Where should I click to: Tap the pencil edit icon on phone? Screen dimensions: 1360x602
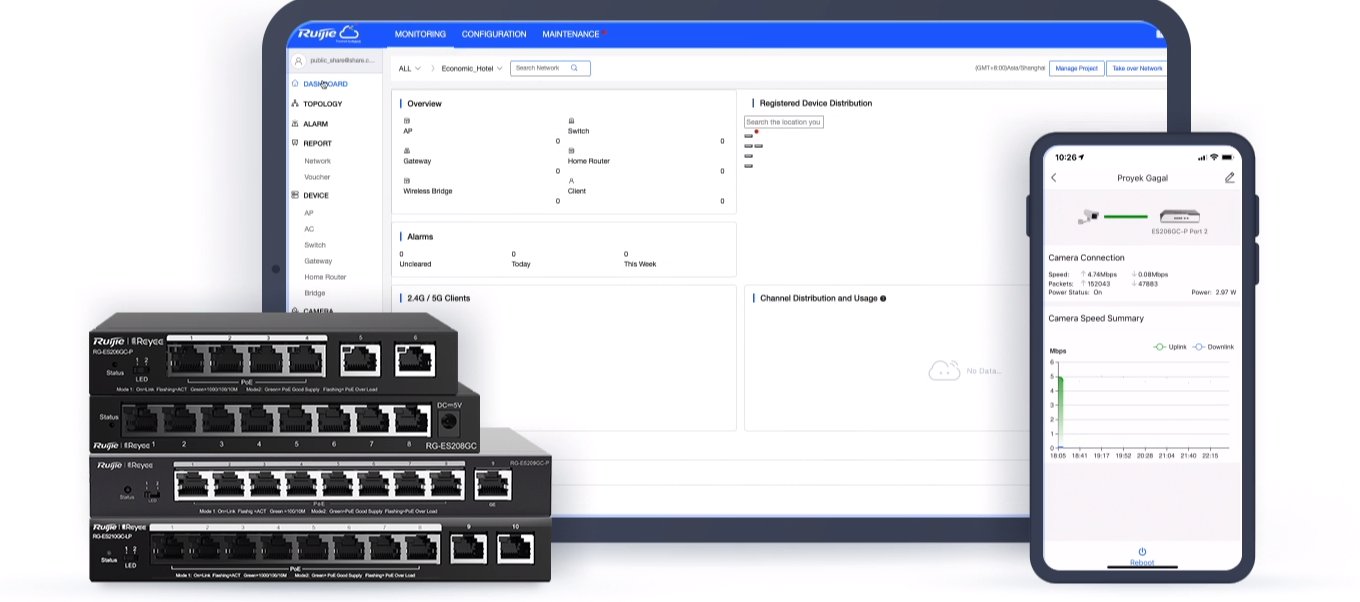[1229, 178]
